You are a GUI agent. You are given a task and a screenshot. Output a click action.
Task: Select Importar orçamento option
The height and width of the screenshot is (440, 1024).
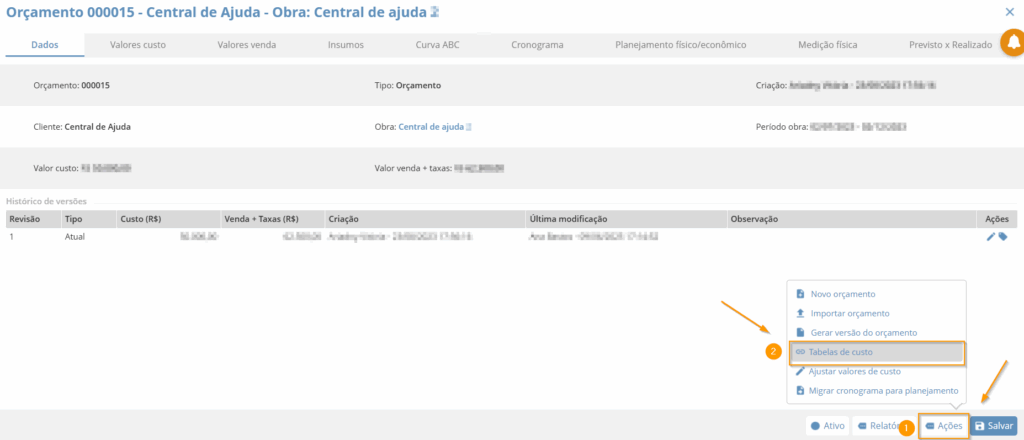[849, 313]
